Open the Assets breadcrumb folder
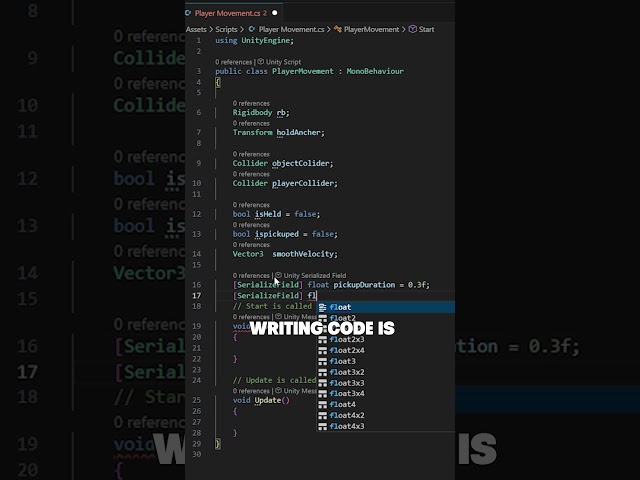Image resolution: width=640 pixels, height=480 pixels. pyautogui.click(x=196, y=30)
